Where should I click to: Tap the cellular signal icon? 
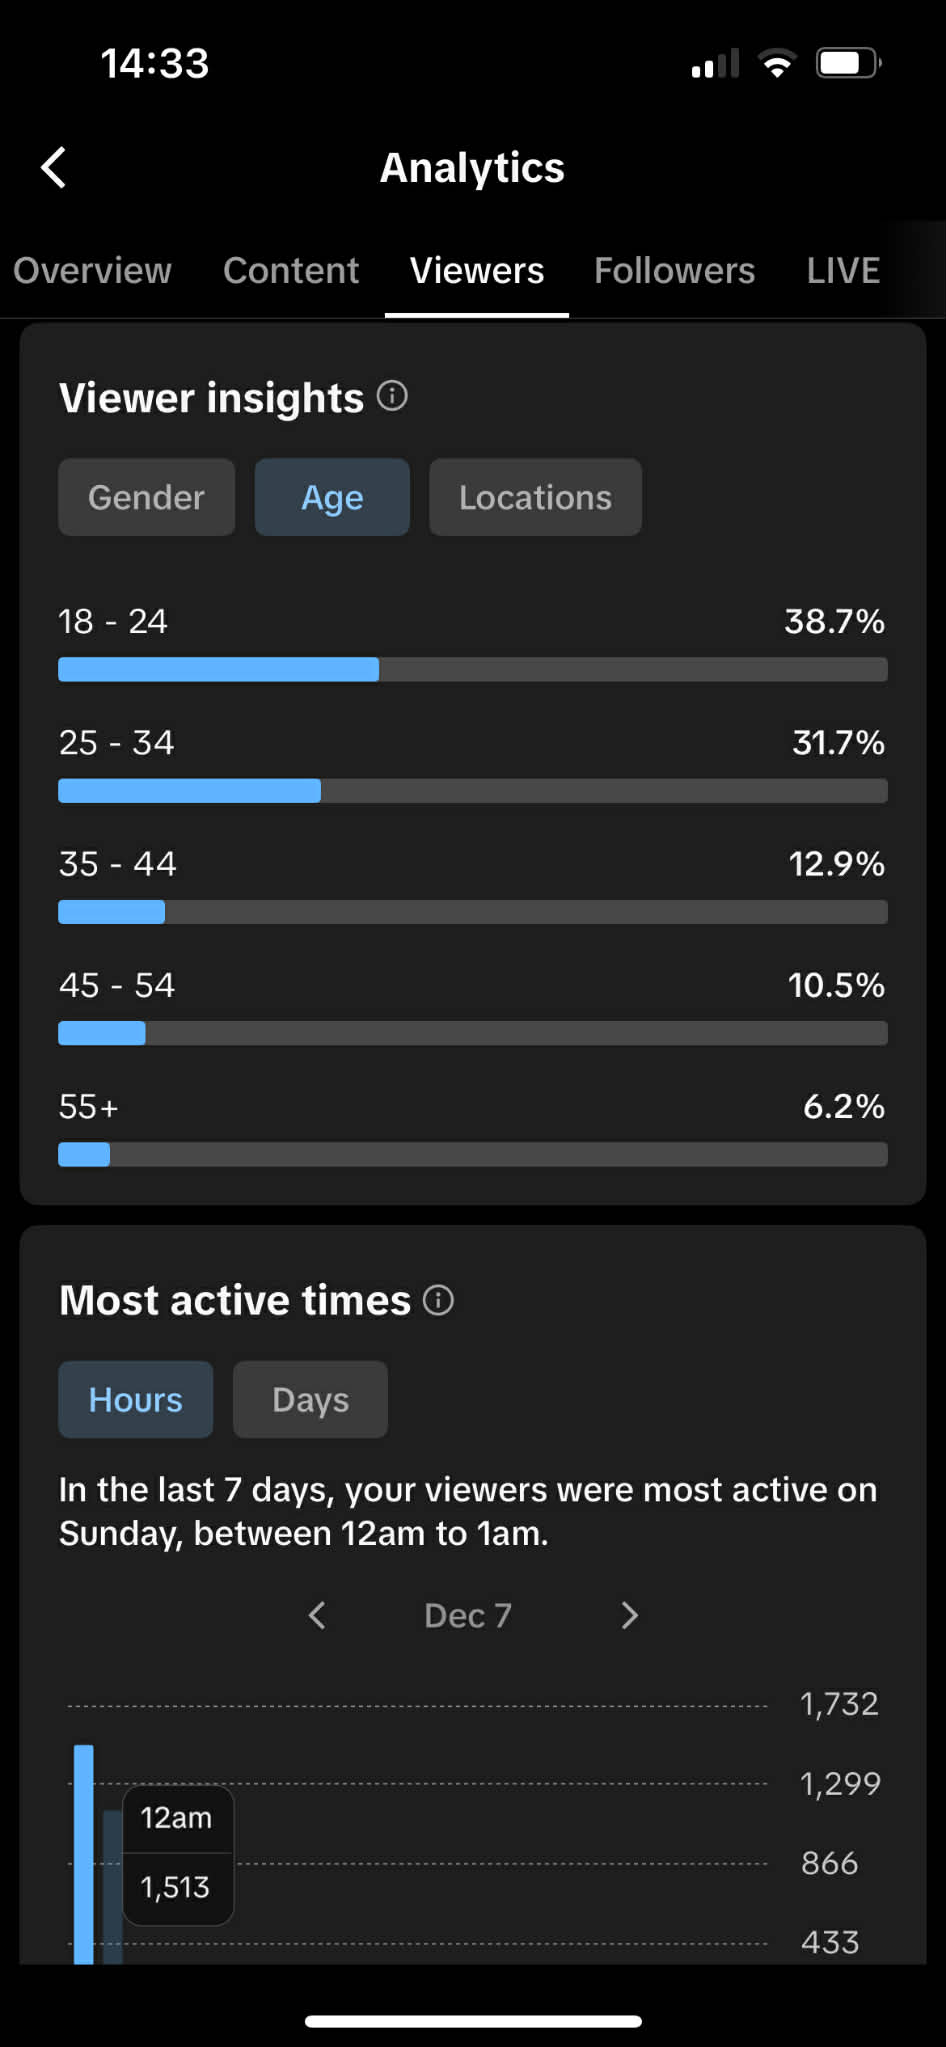pos(715,64)
